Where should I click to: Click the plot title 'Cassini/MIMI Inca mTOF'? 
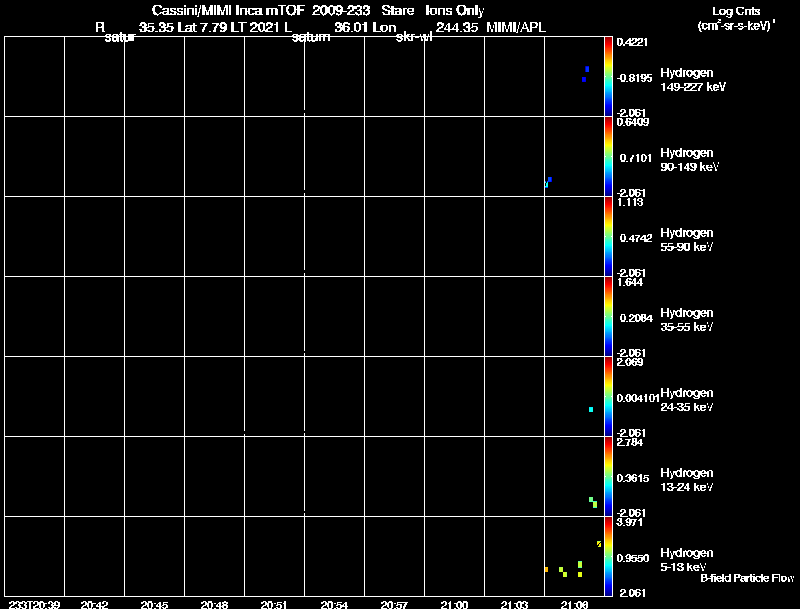coord(228,10)
